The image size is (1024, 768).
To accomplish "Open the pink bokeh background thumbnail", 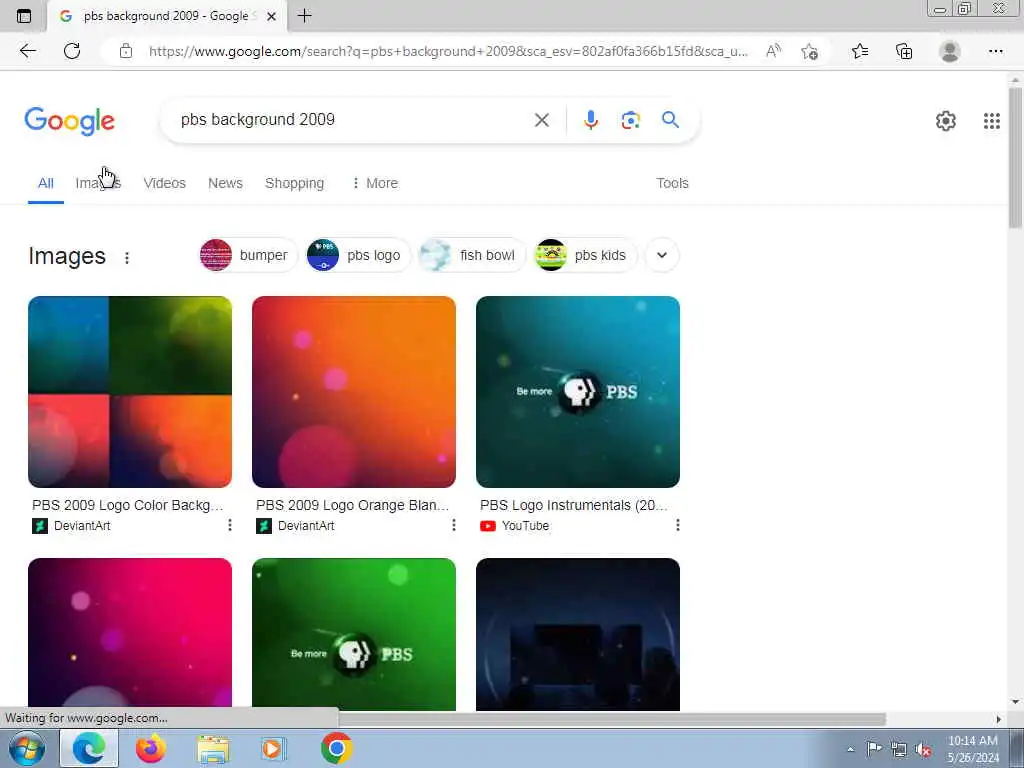I will click(130, 633).
